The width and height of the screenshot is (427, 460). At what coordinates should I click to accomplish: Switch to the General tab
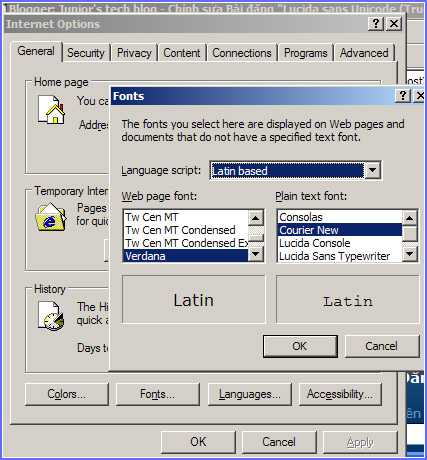36,51
